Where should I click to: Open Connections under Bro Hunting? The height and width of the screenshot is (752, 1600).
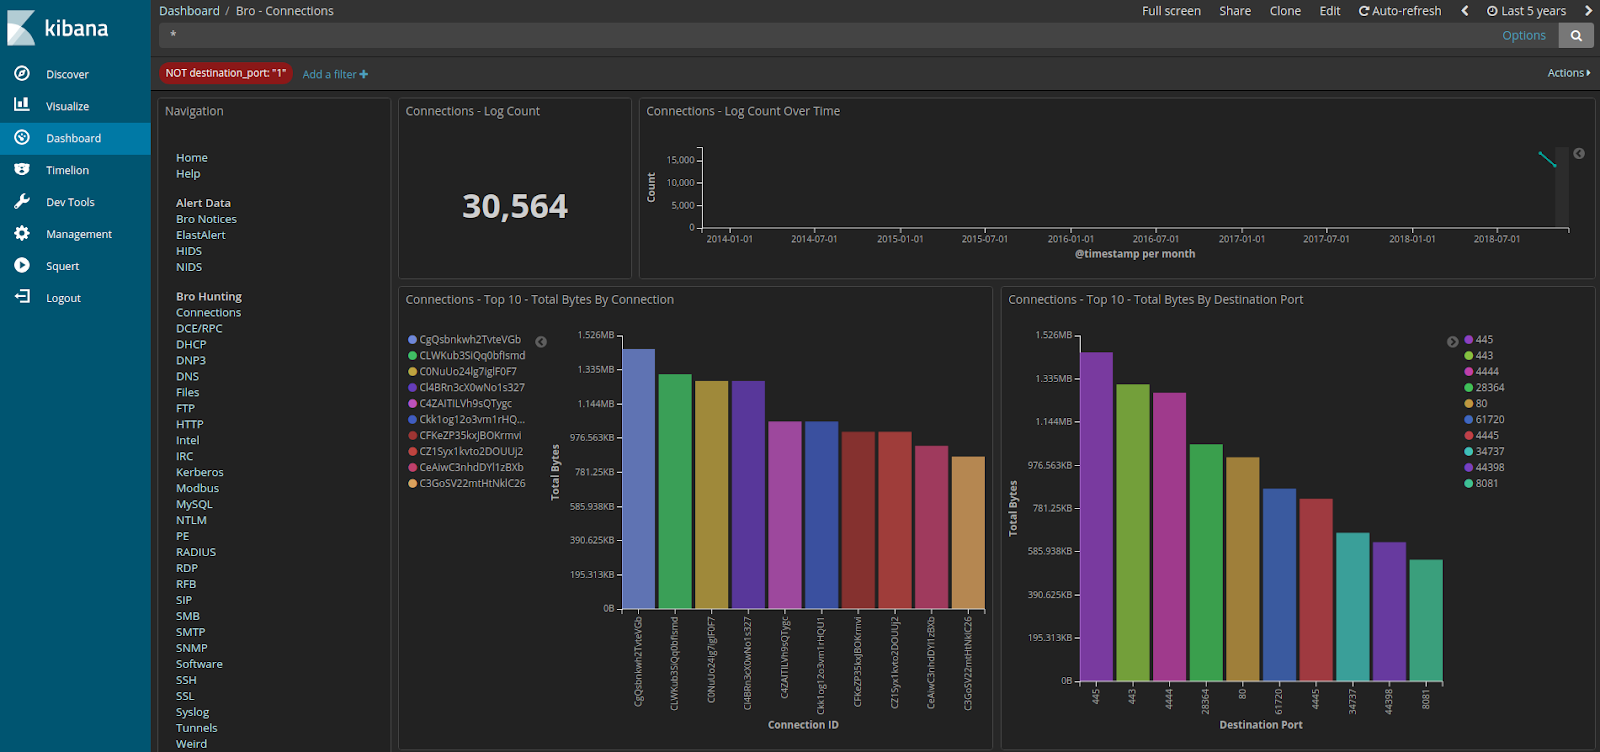click(208, 312)
